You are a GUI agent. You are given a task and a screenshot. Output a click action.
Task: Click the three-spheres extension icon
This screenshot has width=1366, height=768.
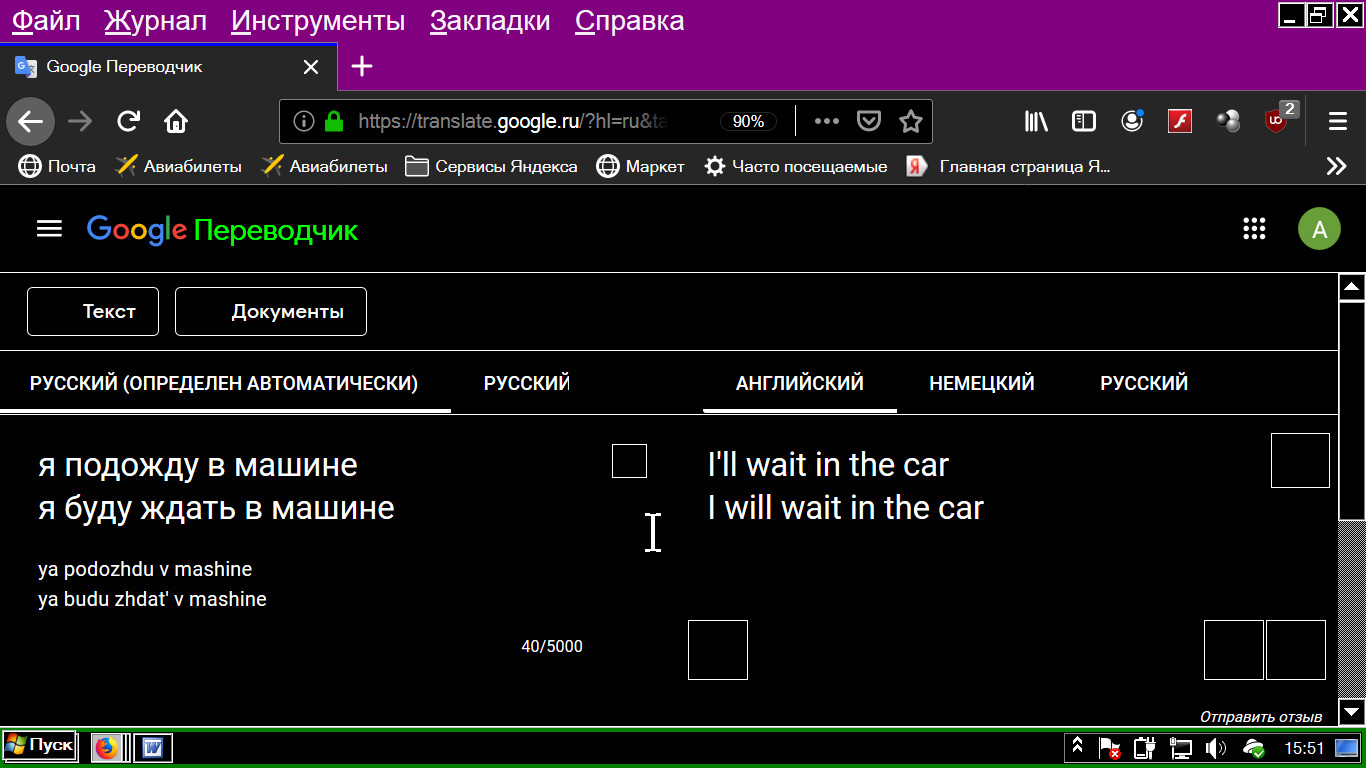coord(1228,122)
